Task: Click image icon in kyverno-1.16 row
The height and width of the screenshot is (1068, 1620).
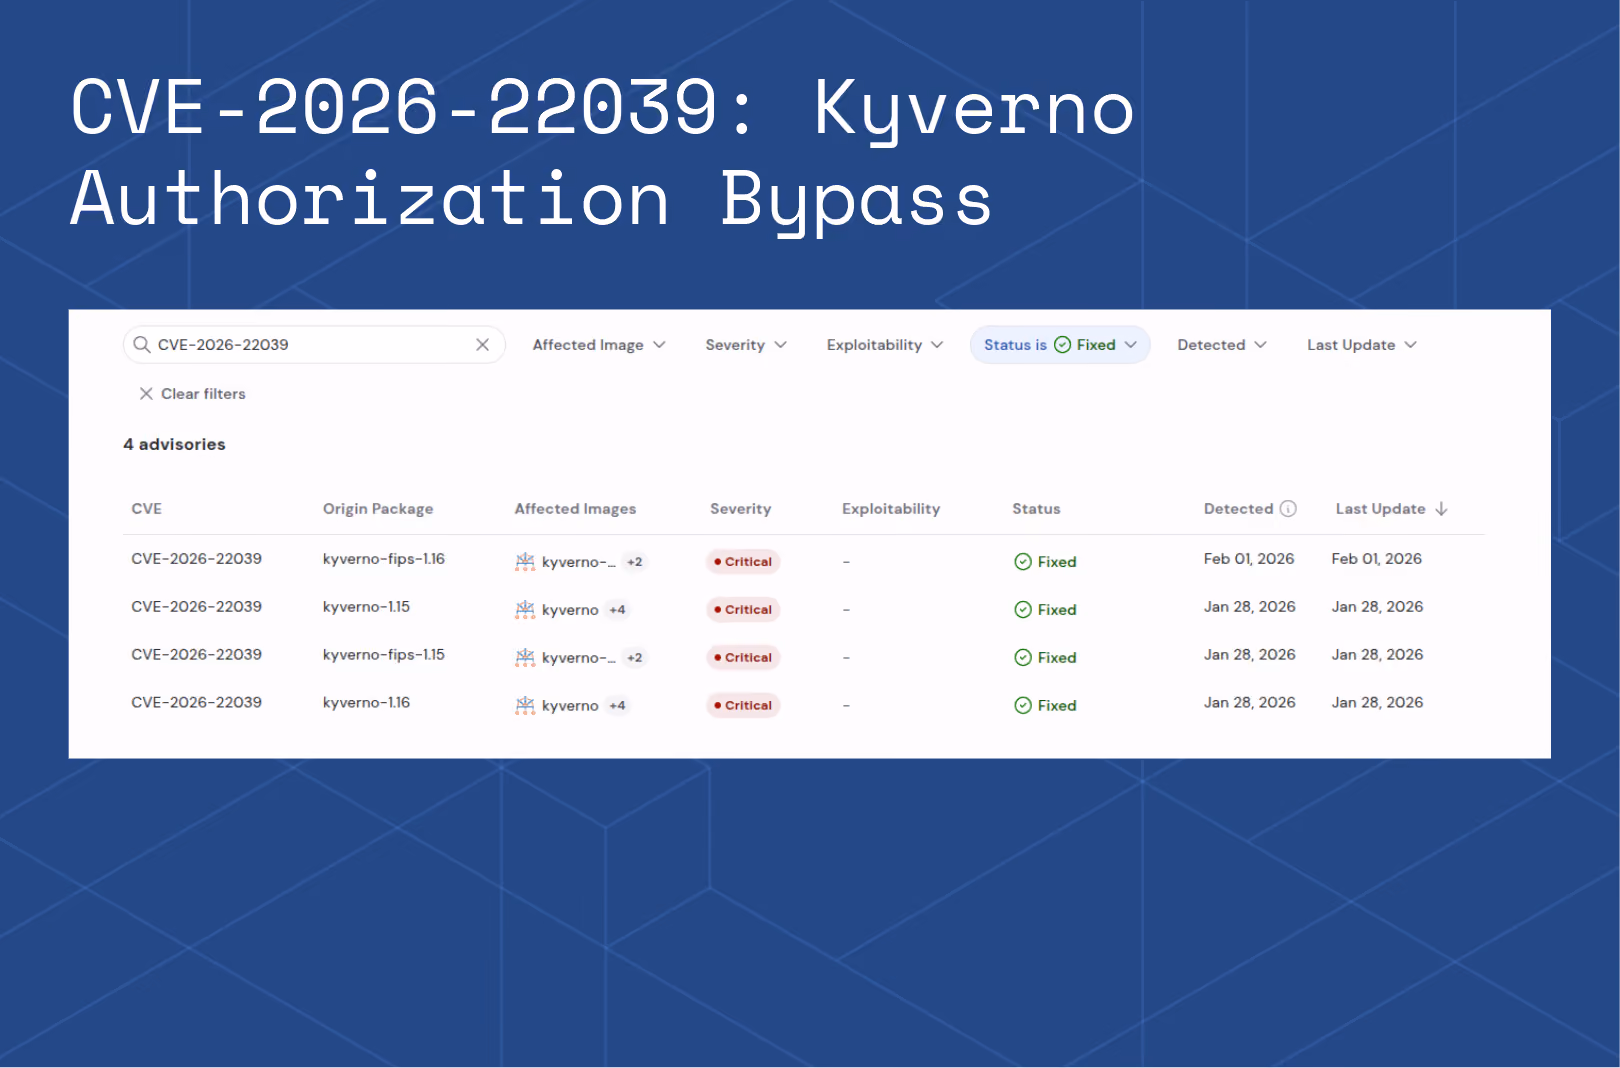Action: point(525,706)
